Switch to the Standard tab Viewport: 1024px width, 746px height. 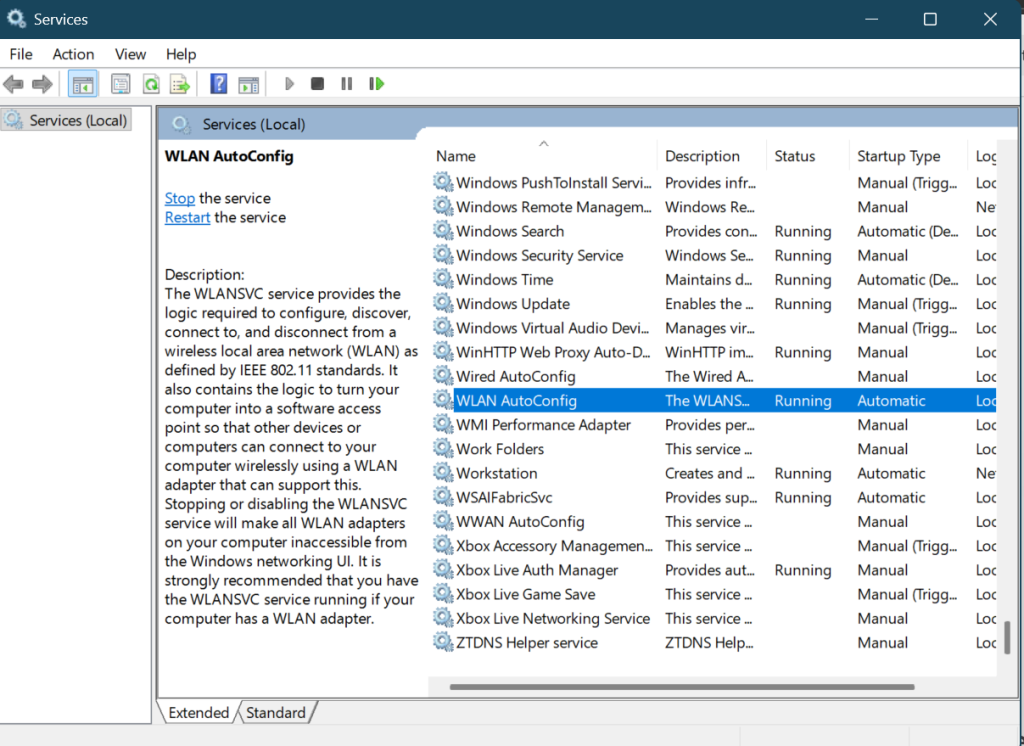click(x=276, y=712)
